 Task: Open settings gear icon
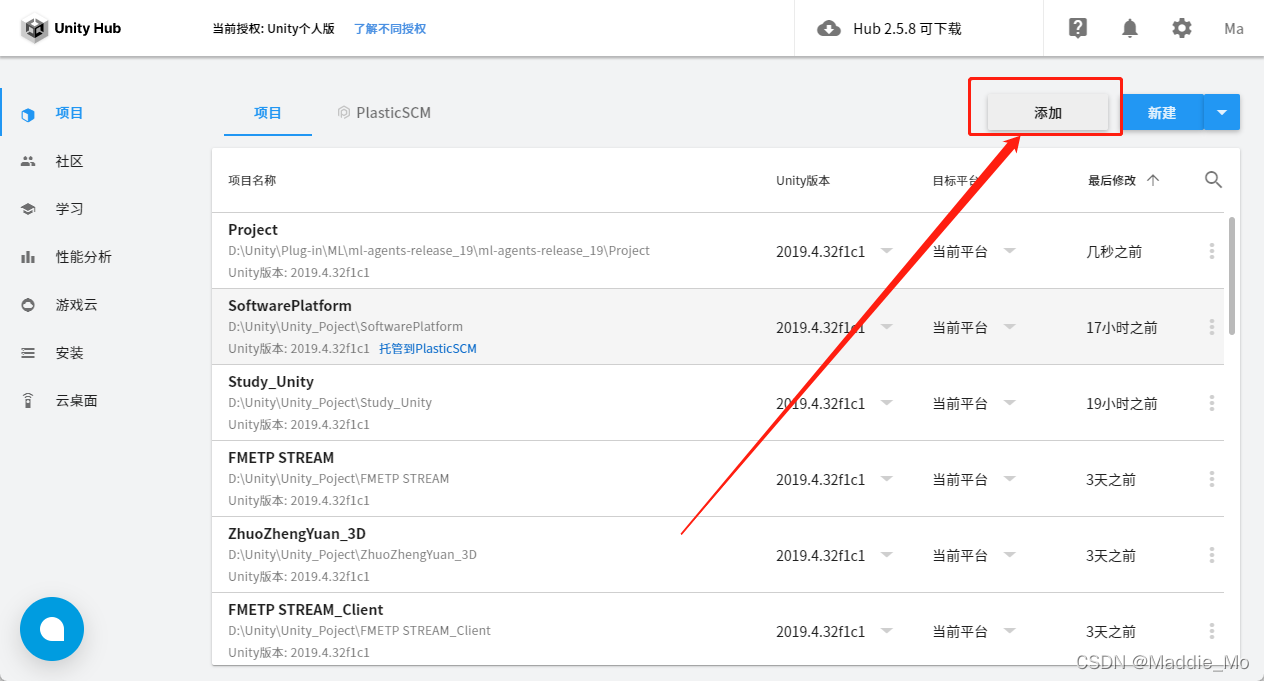click(x=1182, y=28)
